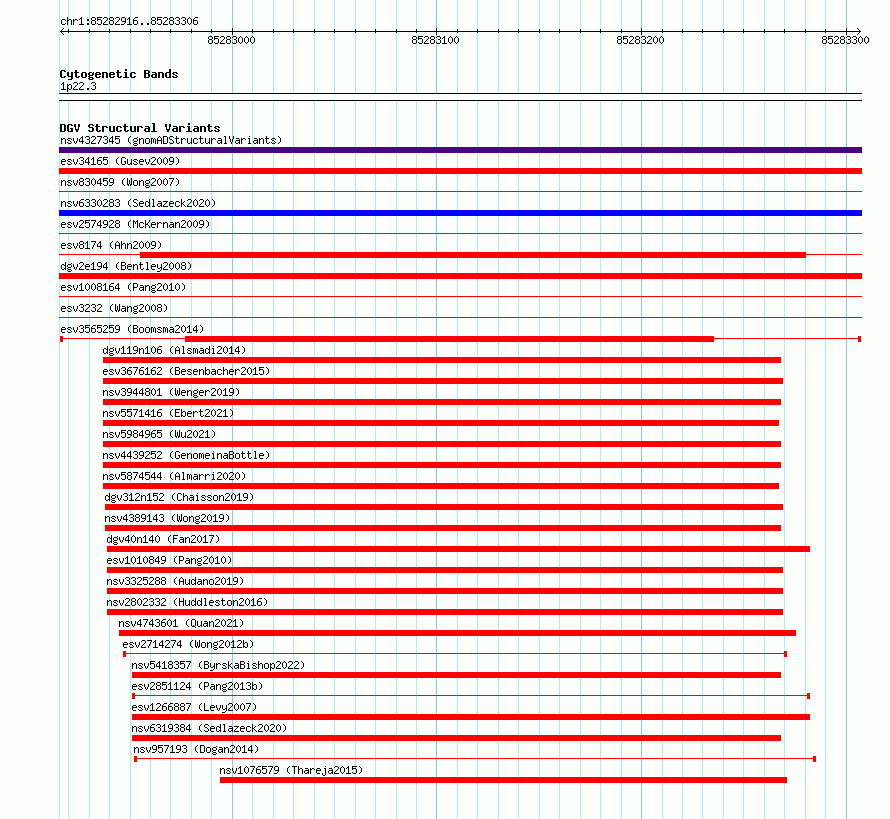
Task: Open nsv2802332 (Huddleston2016) variant
Action: (187, 602)
